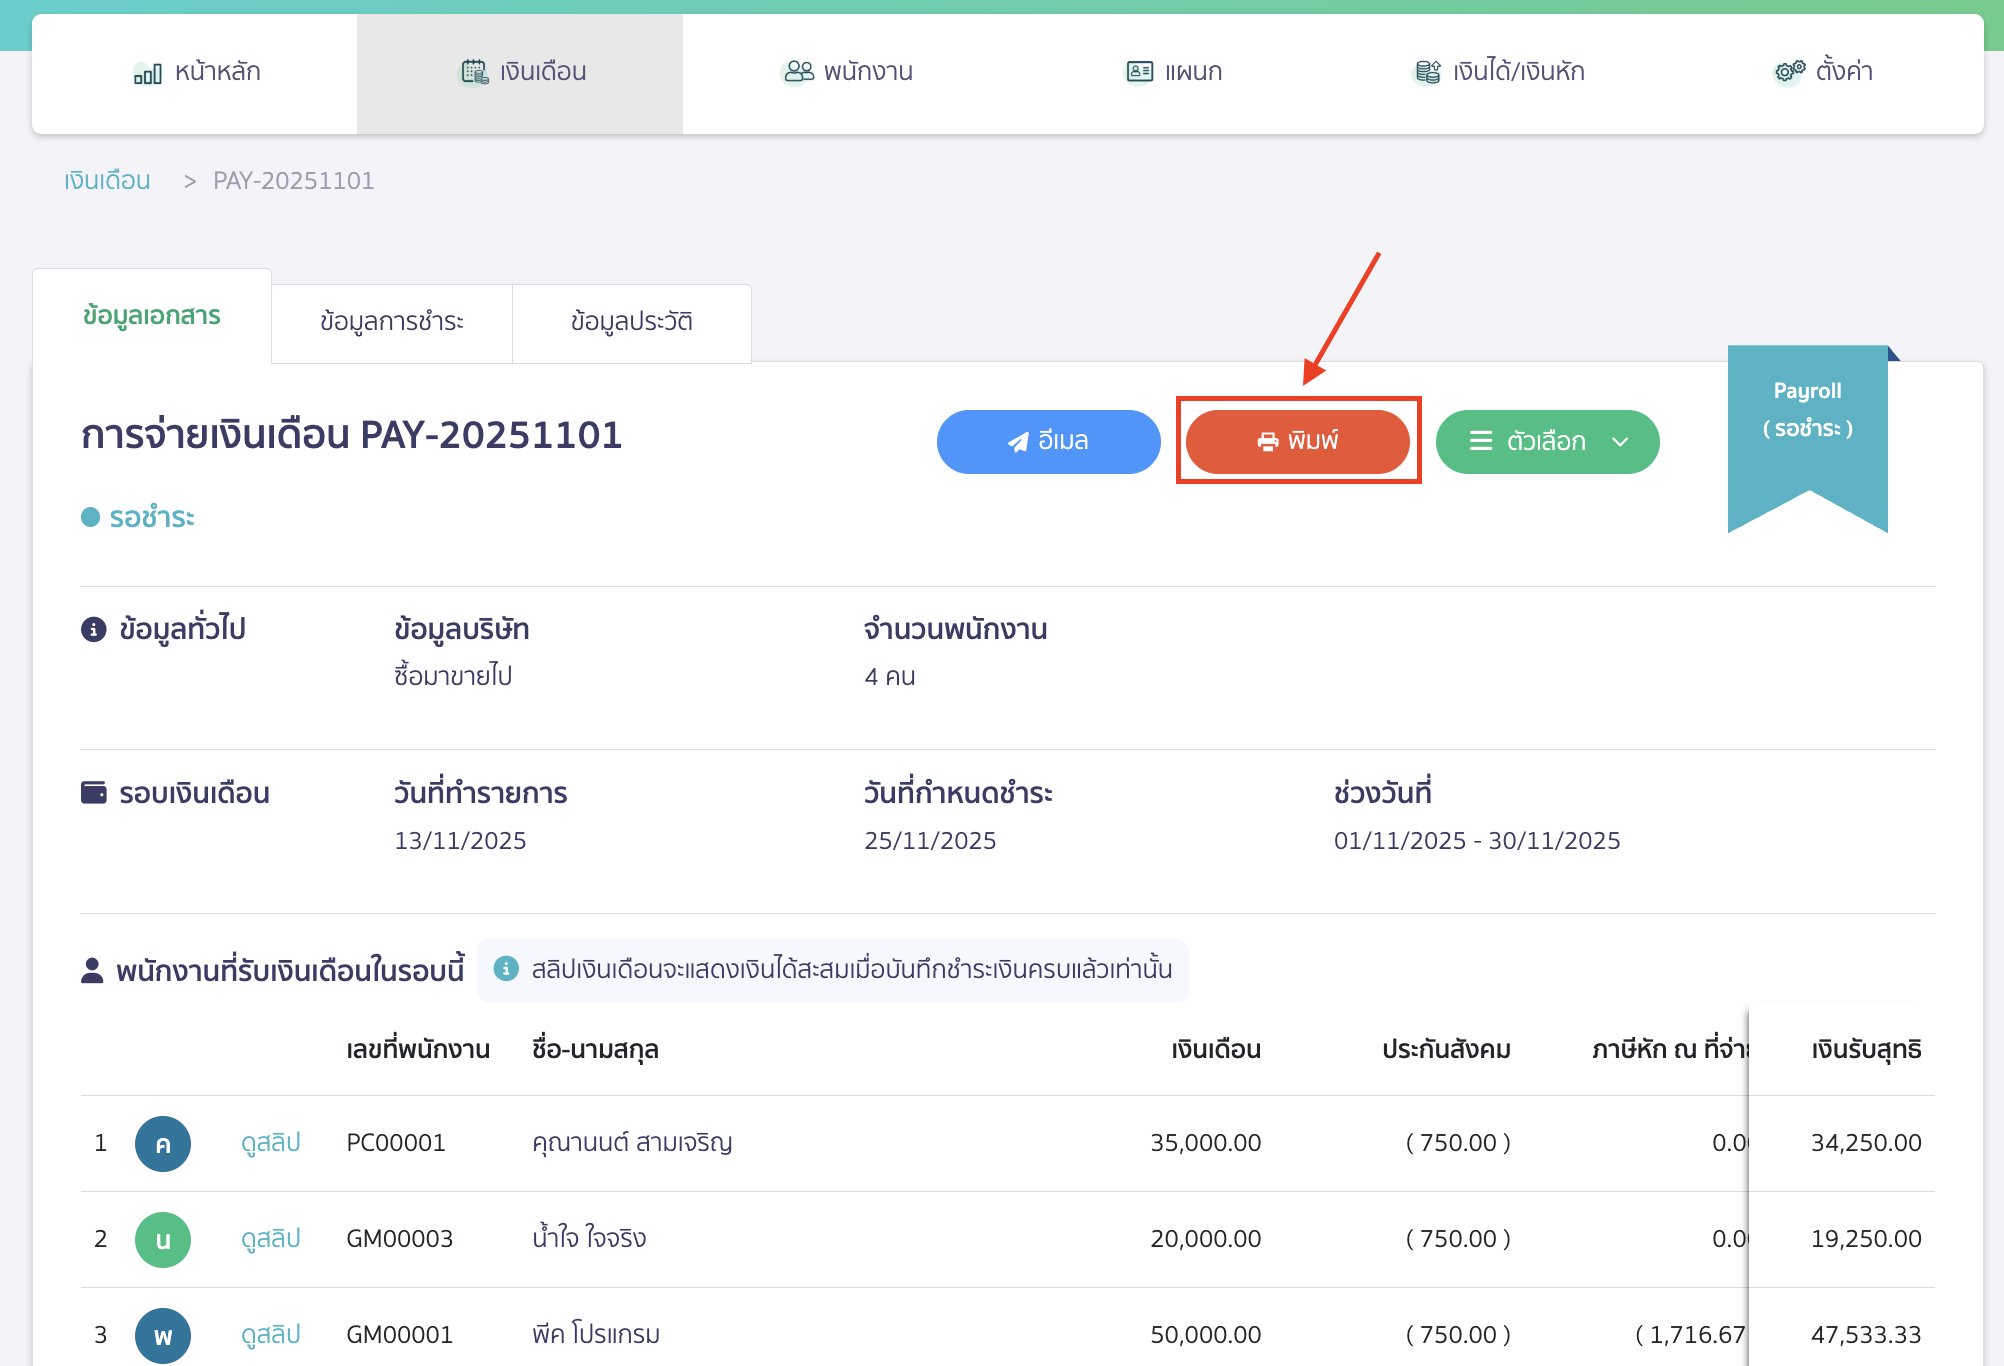Go back via เงินเดือน breadcrumb link

coord(107,181)
